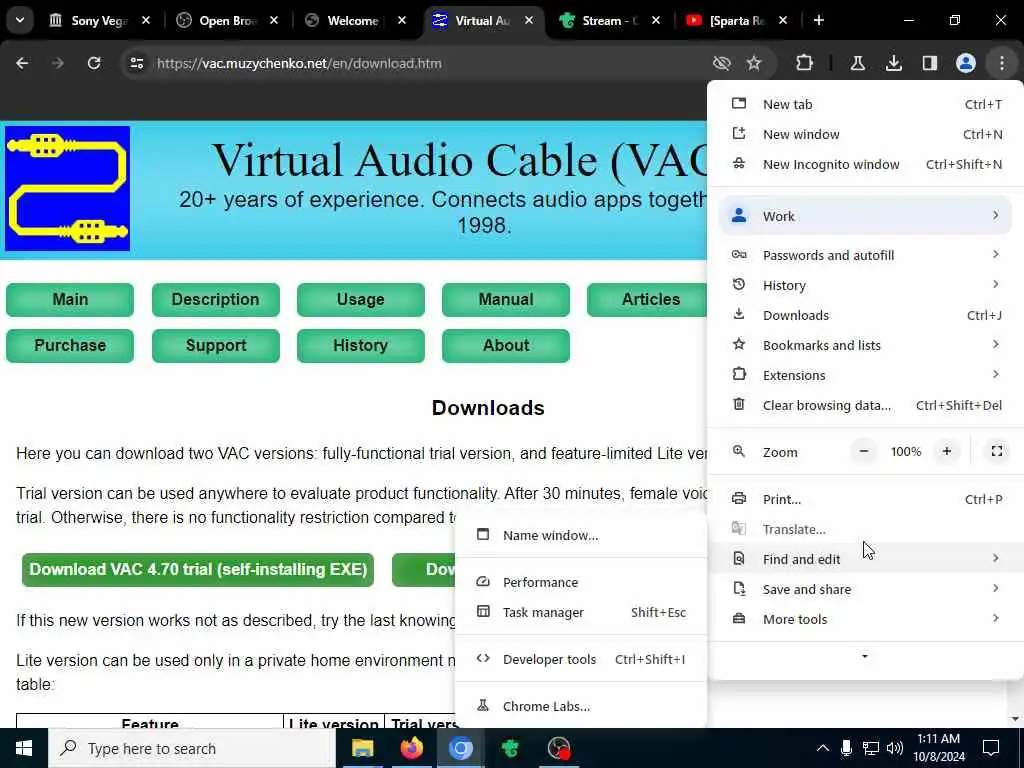Download VAC 4.70 trial self-installing EXE
This screenshot has width=1024, height=768.
(198, 569)
